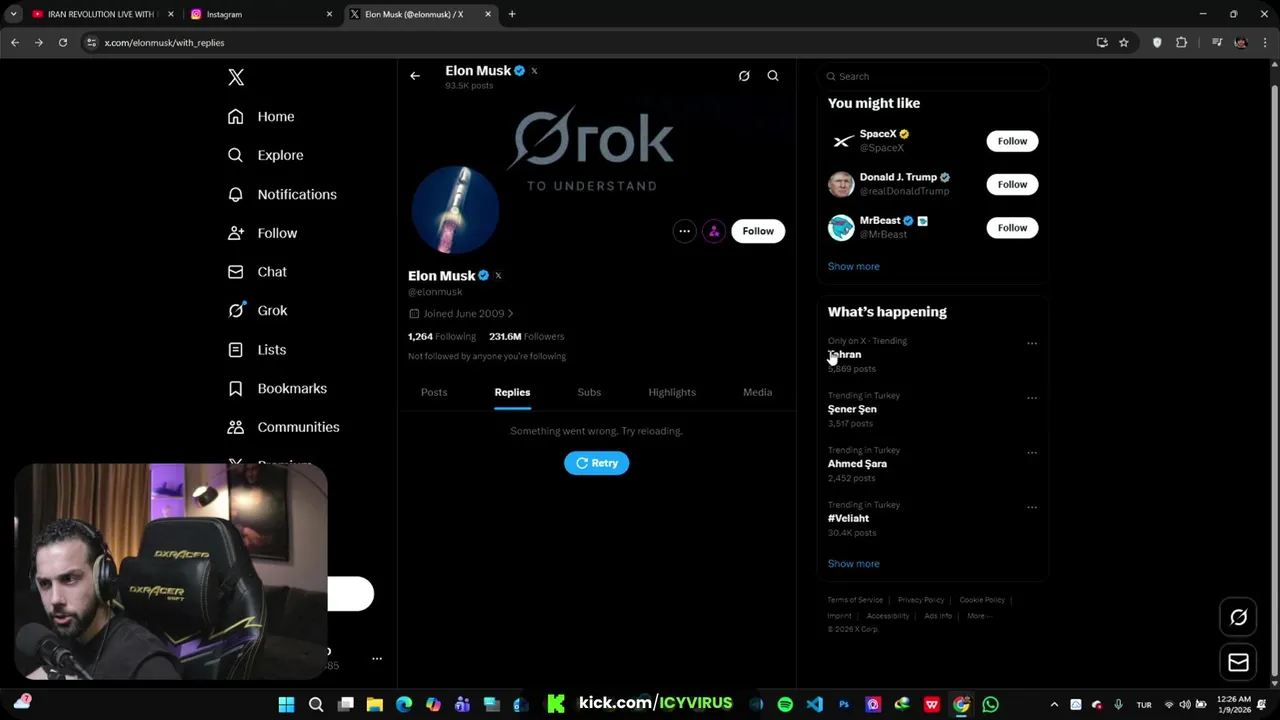The image size is (1280, 720).
Task: Open more options for Şener Şen trend
Action: point(1032,398)
